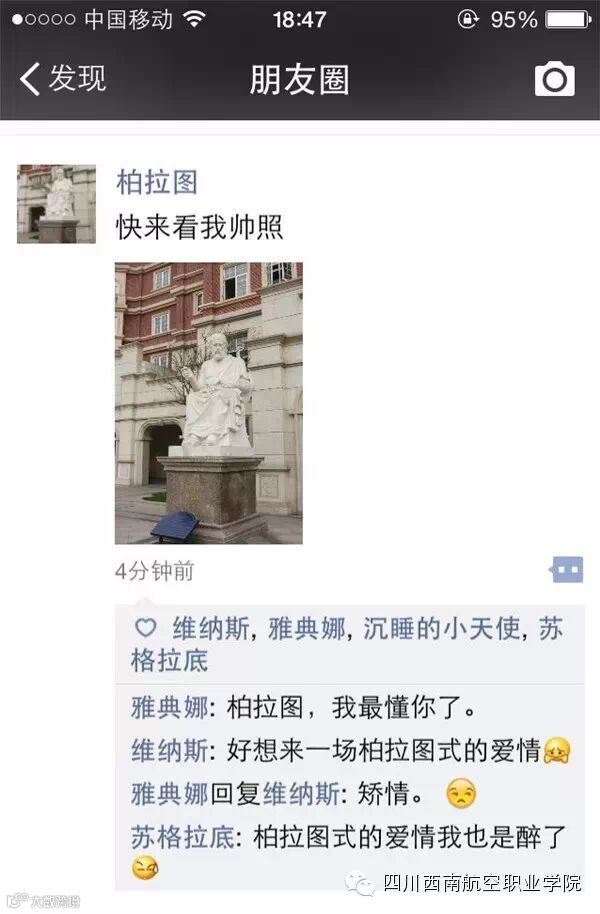The width and height of the screenshot is (600, 914).
Task: Open 柏拉图's profile avatar
Action: coord(57,204)
